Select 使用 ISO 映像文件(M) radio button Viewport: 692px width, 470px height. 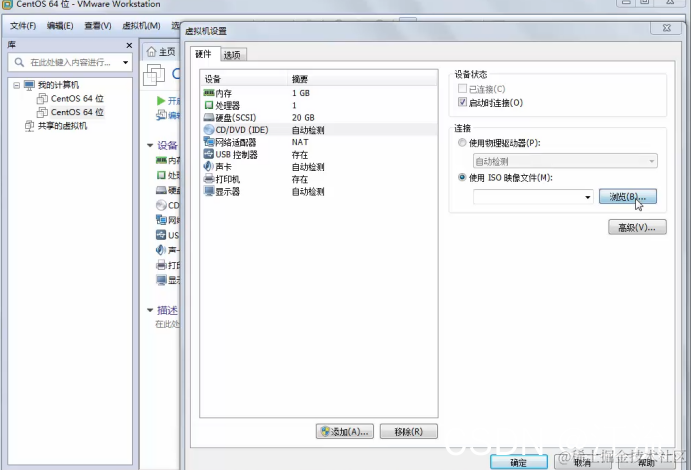[x=462, y=177]
